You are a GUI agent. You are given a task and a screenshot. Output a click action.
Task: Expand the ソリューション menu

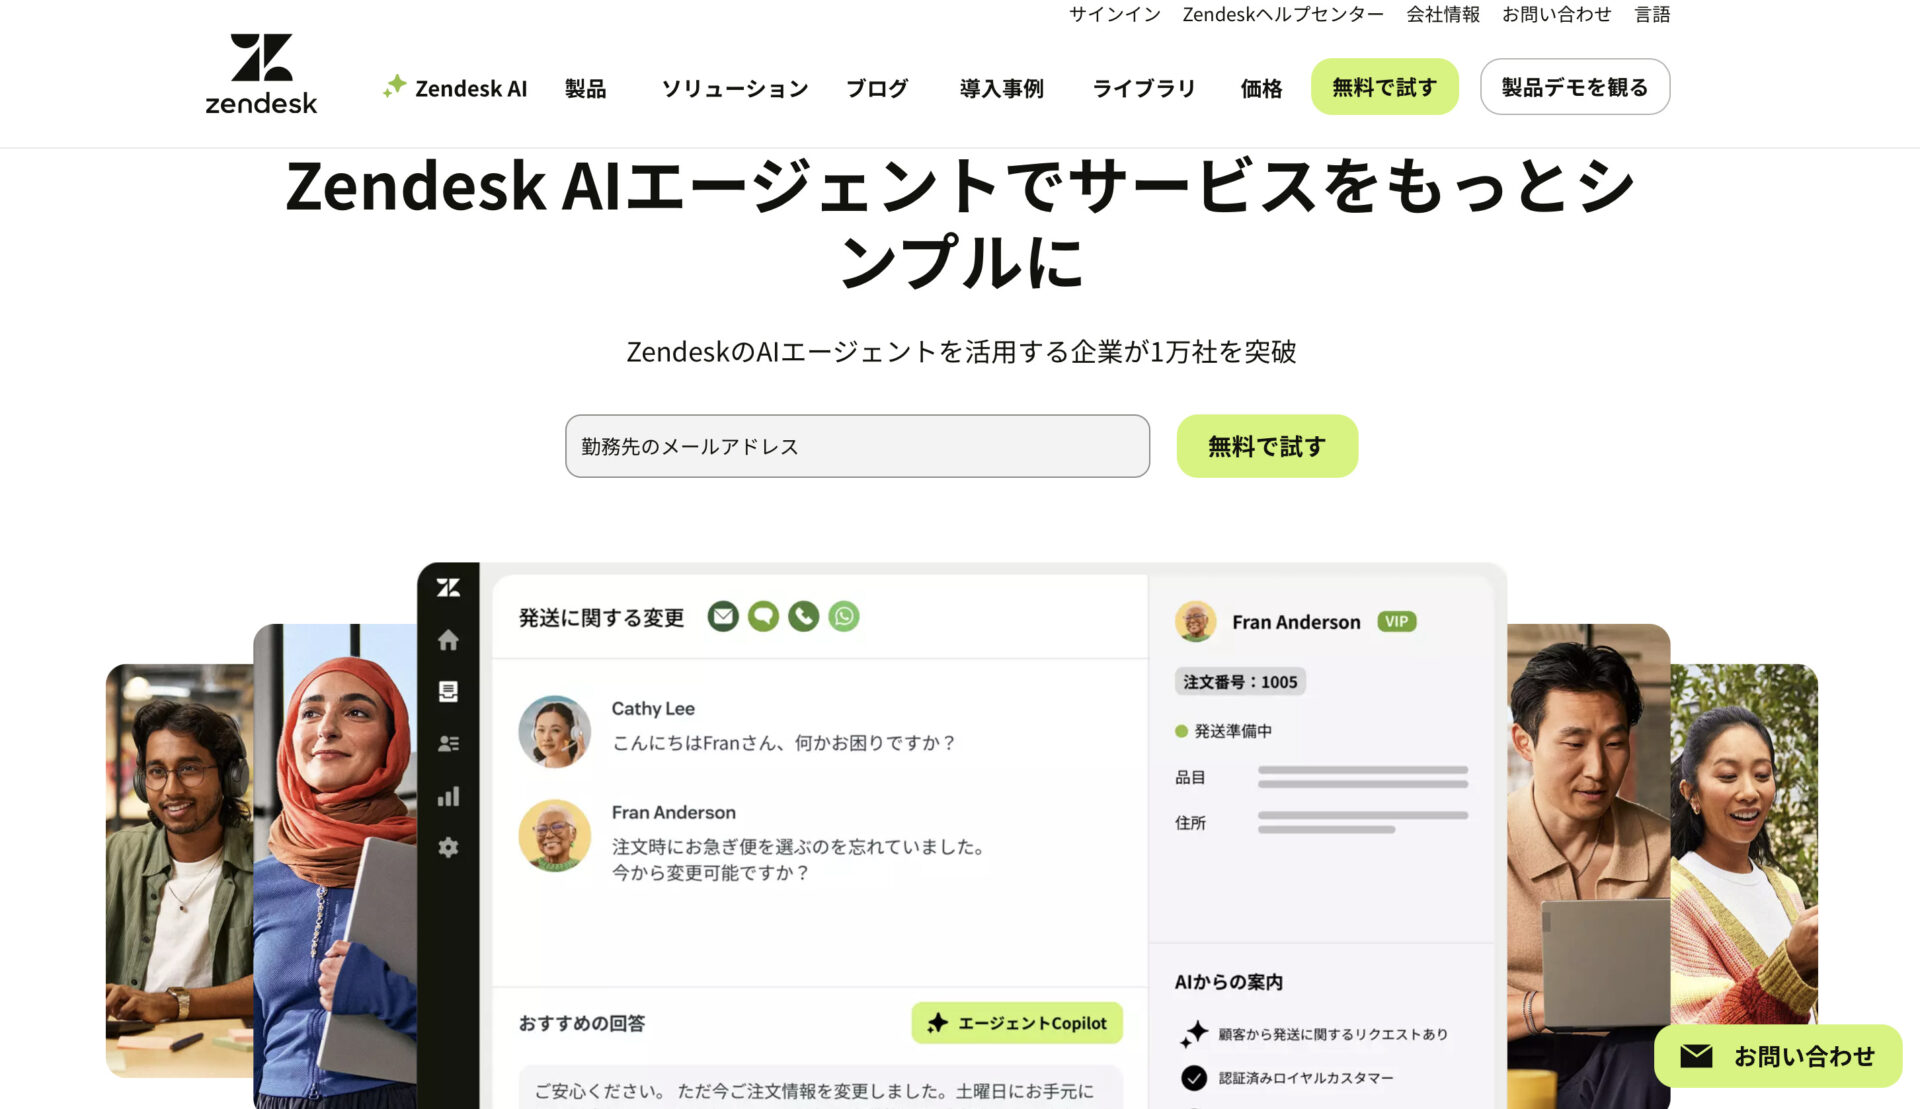tap(735, 88)
